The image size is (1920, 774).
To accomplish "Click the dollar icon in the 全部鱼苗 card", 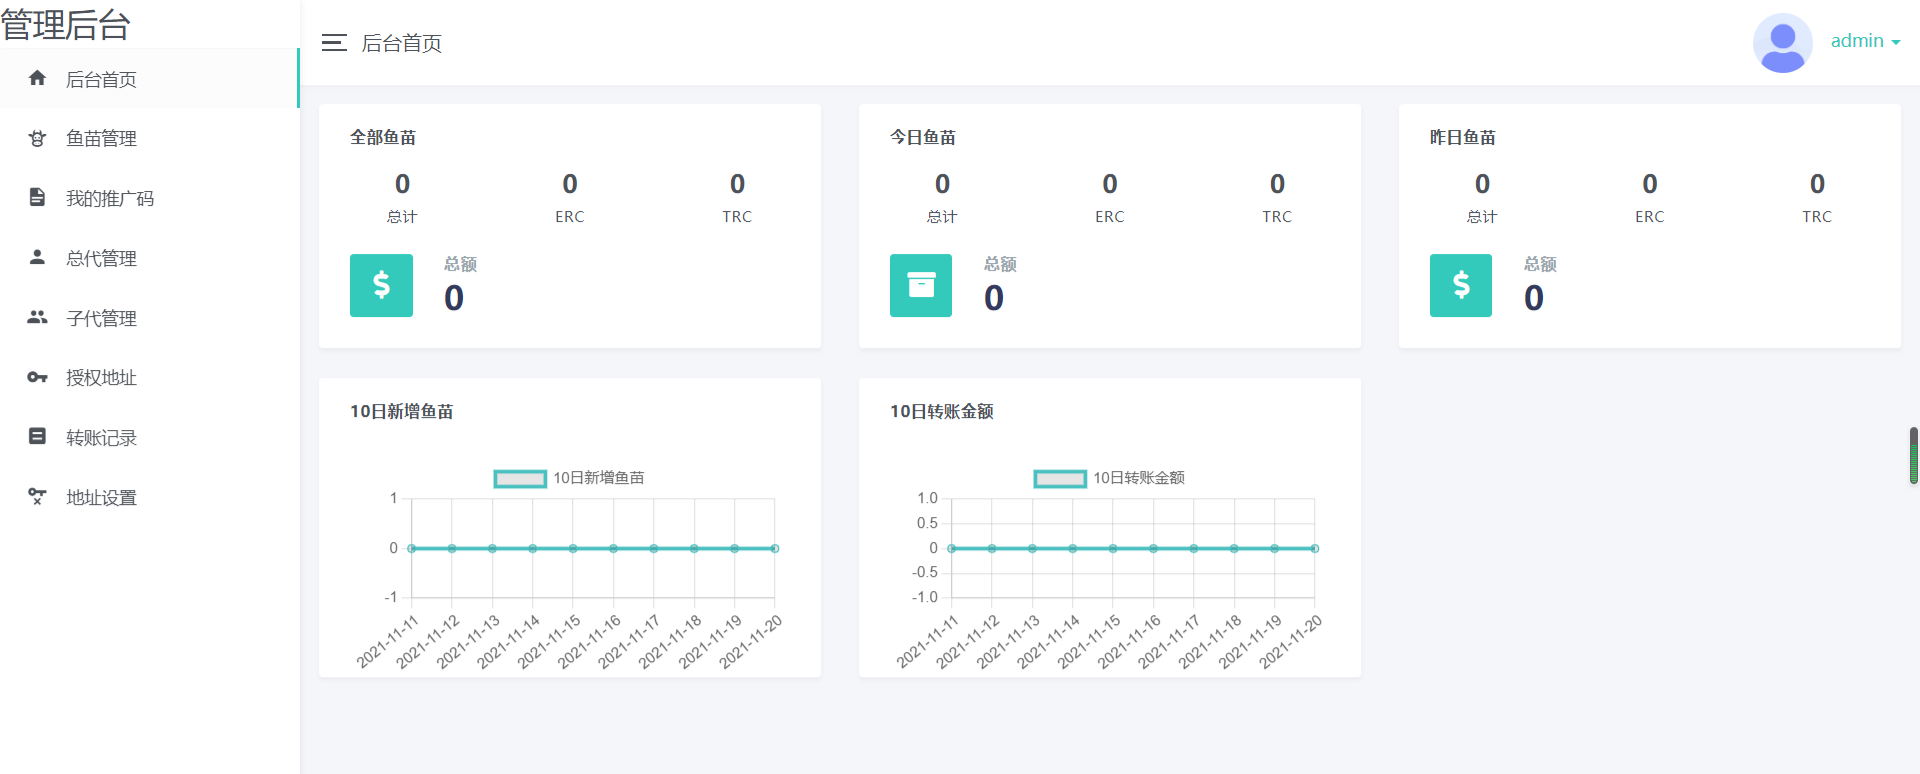I will 381,285.
